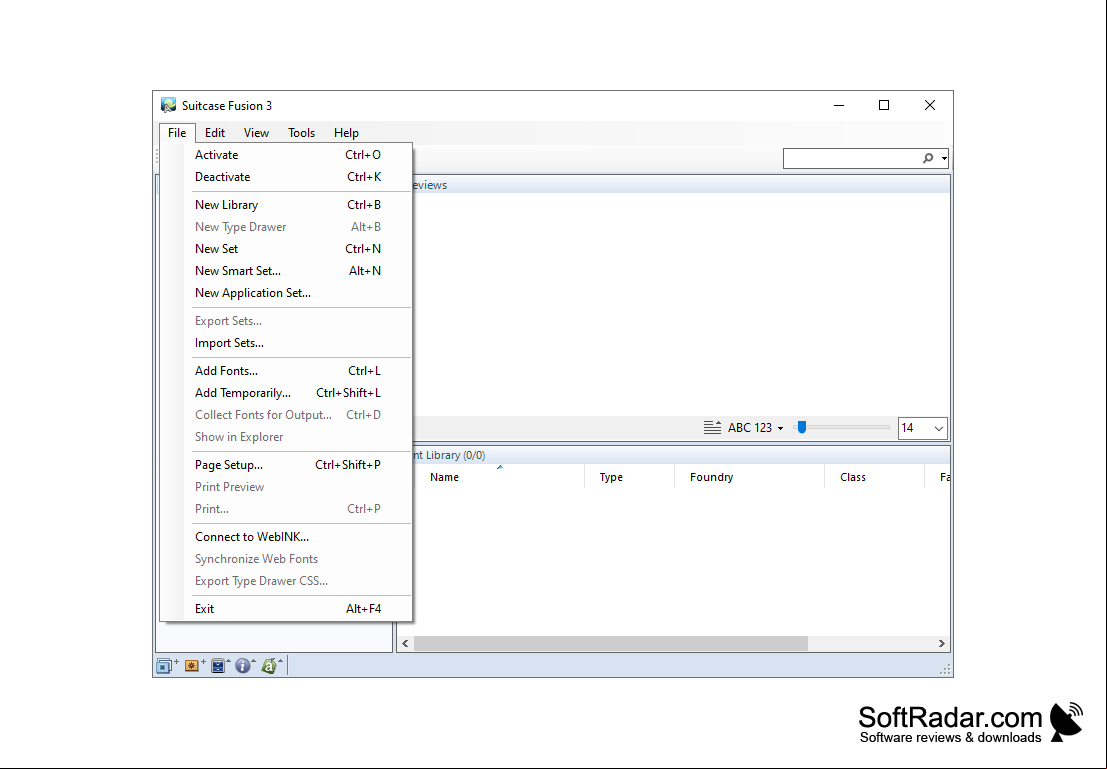1107x769 pixels.
Task: Click the magnifier icon in search box
Action: (x=928, y=159)
